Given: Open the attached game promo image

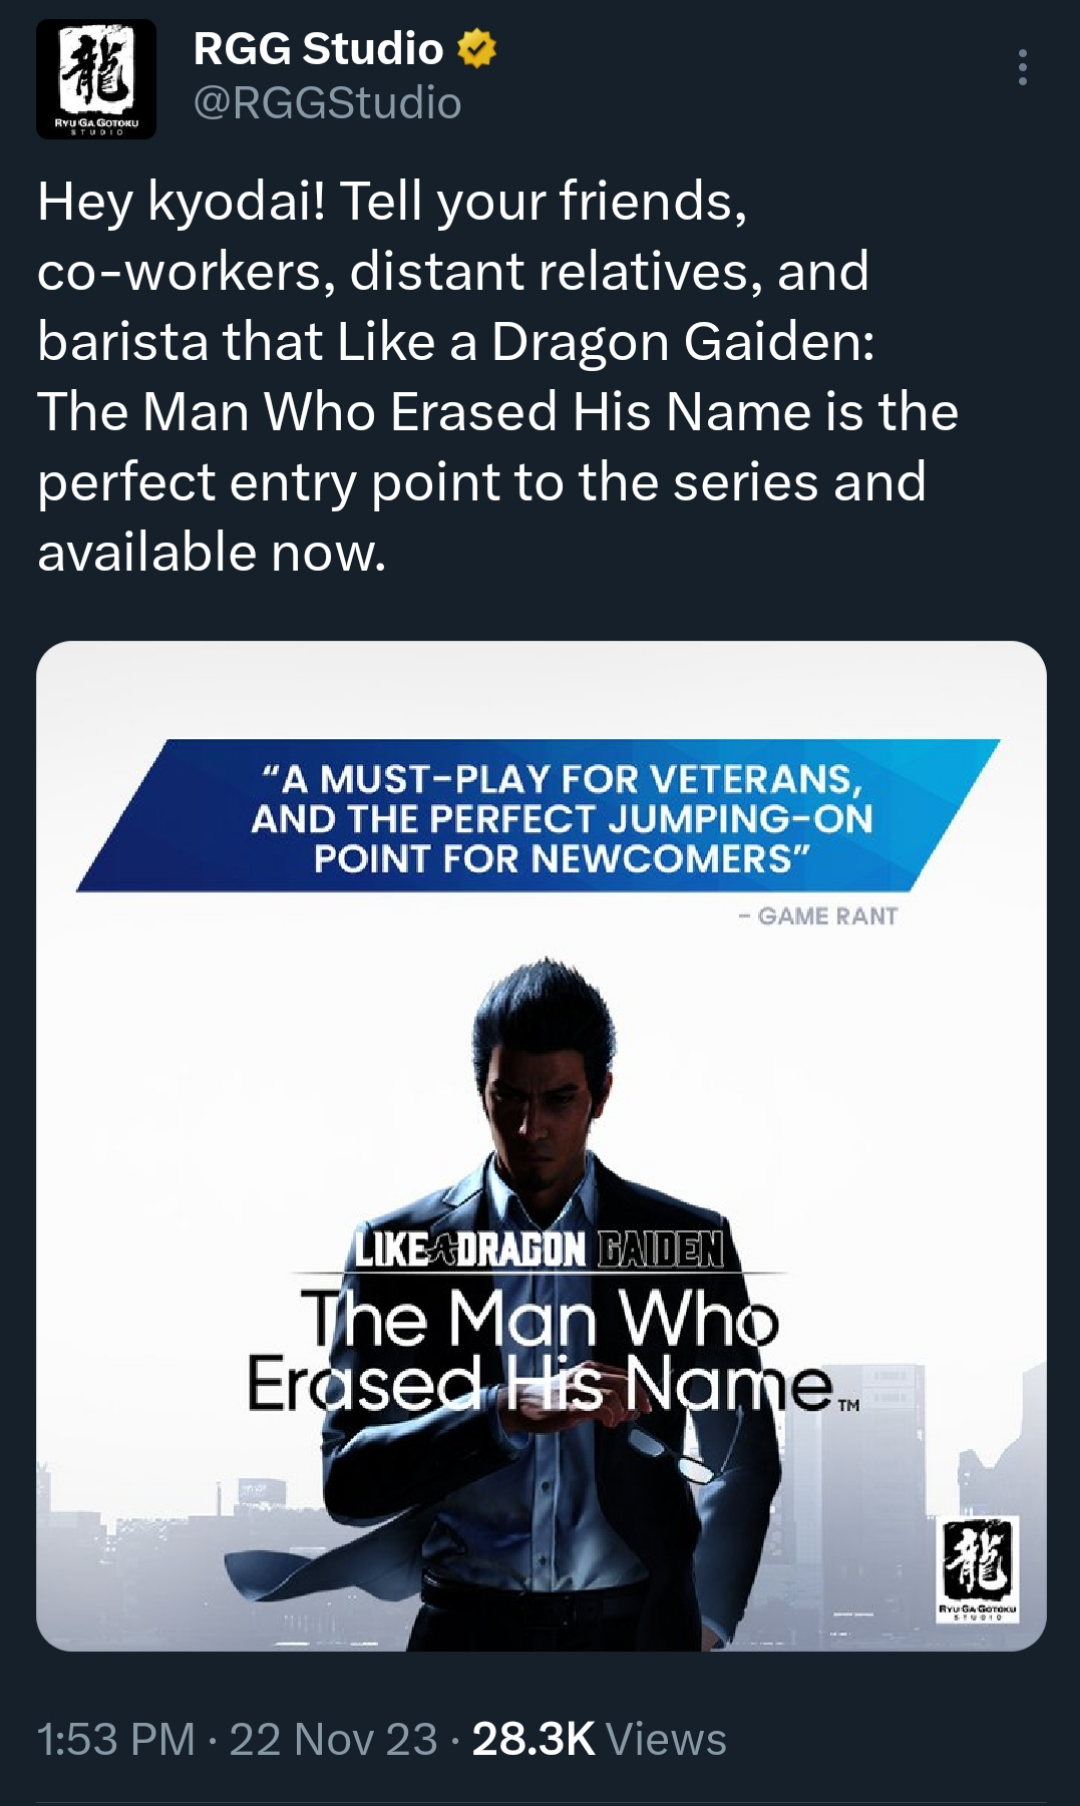Looking at the screenshot, I should click(x=541, y=1146).
